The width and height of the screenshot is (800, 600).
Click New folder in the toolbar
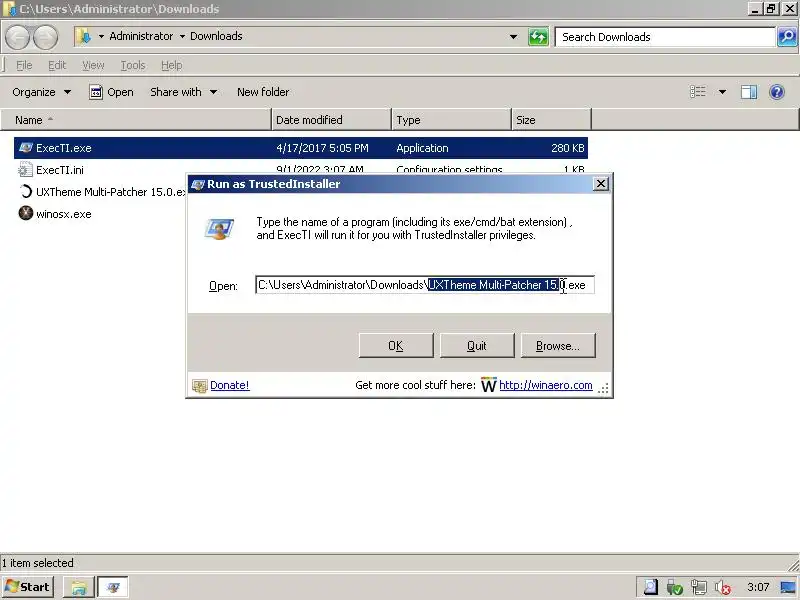(263, 92)
